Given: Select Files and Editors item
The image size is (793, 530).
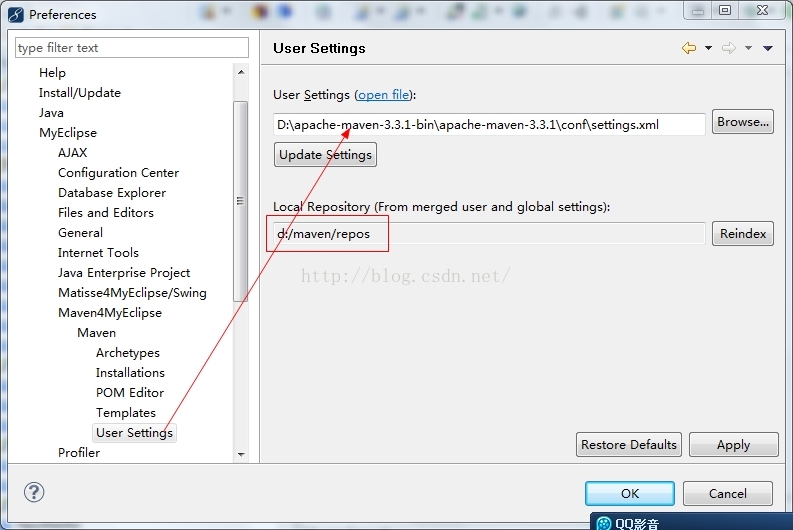Looking at the screenshot, I should tap(106, 213).
